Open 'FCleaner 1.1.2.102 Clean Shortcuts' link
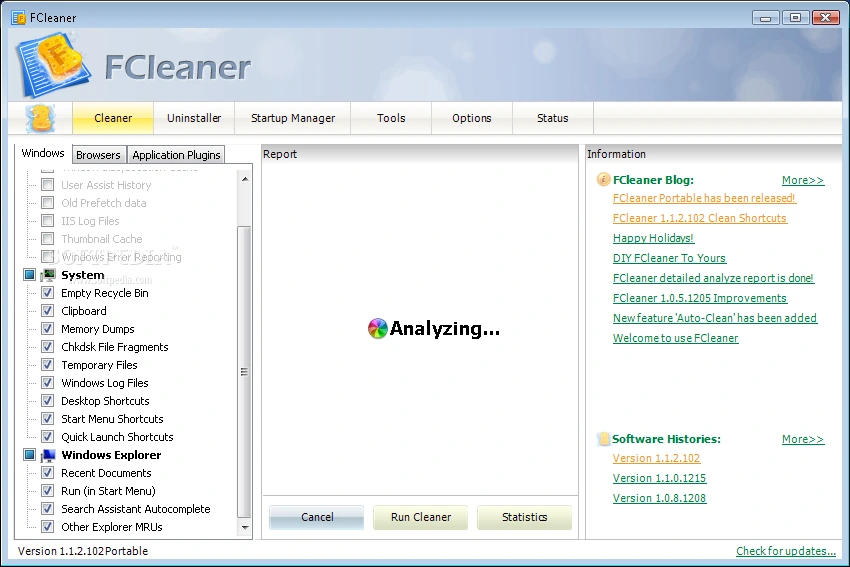850x567 pixels. (x=699, y=218)
